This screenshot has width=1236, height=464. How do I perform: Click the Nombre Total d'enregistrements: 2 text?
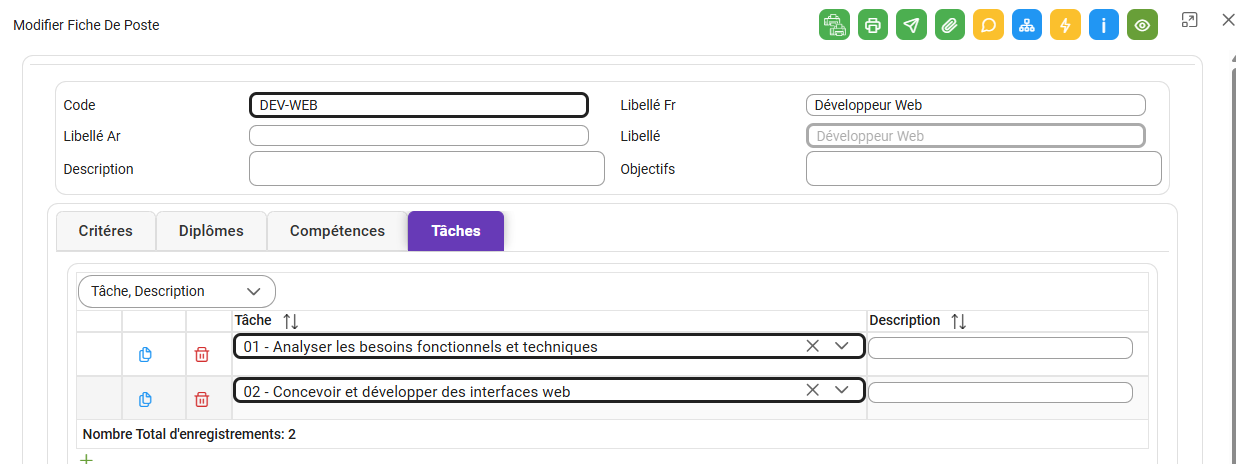coord(189,434)
